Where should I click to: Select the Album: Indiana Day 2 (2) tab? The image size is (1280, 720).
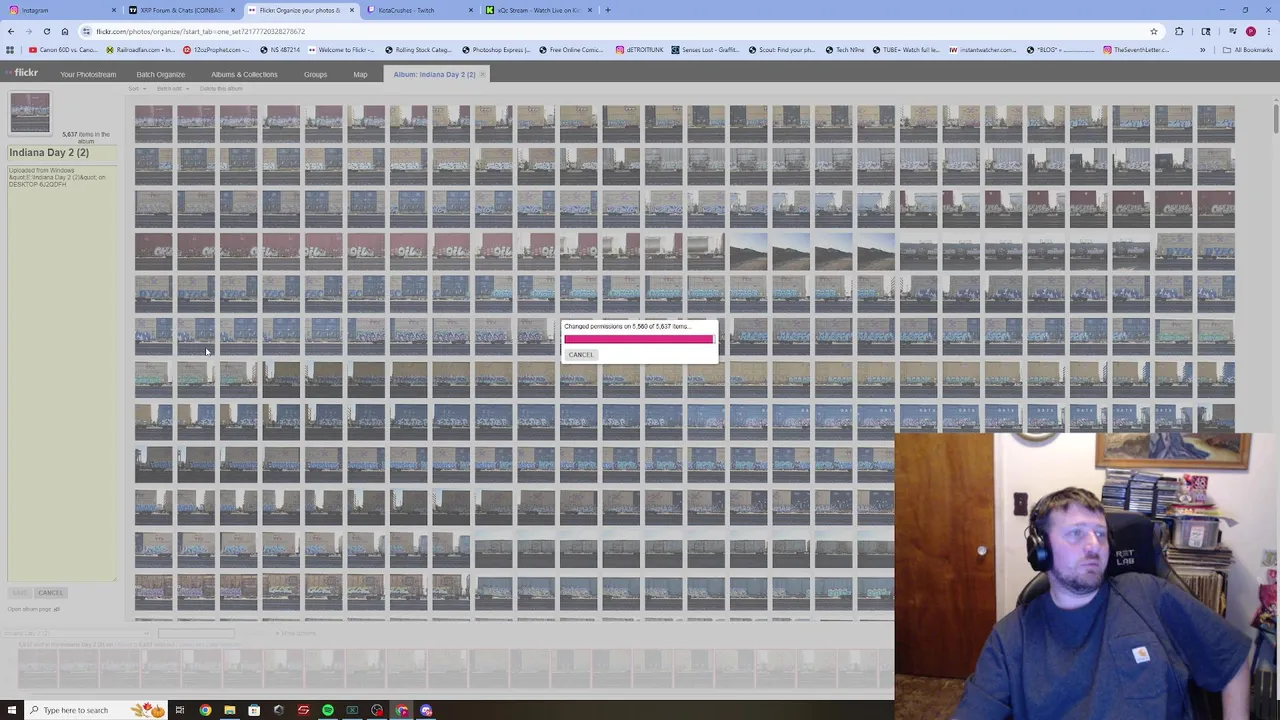[x=434, y=74]
